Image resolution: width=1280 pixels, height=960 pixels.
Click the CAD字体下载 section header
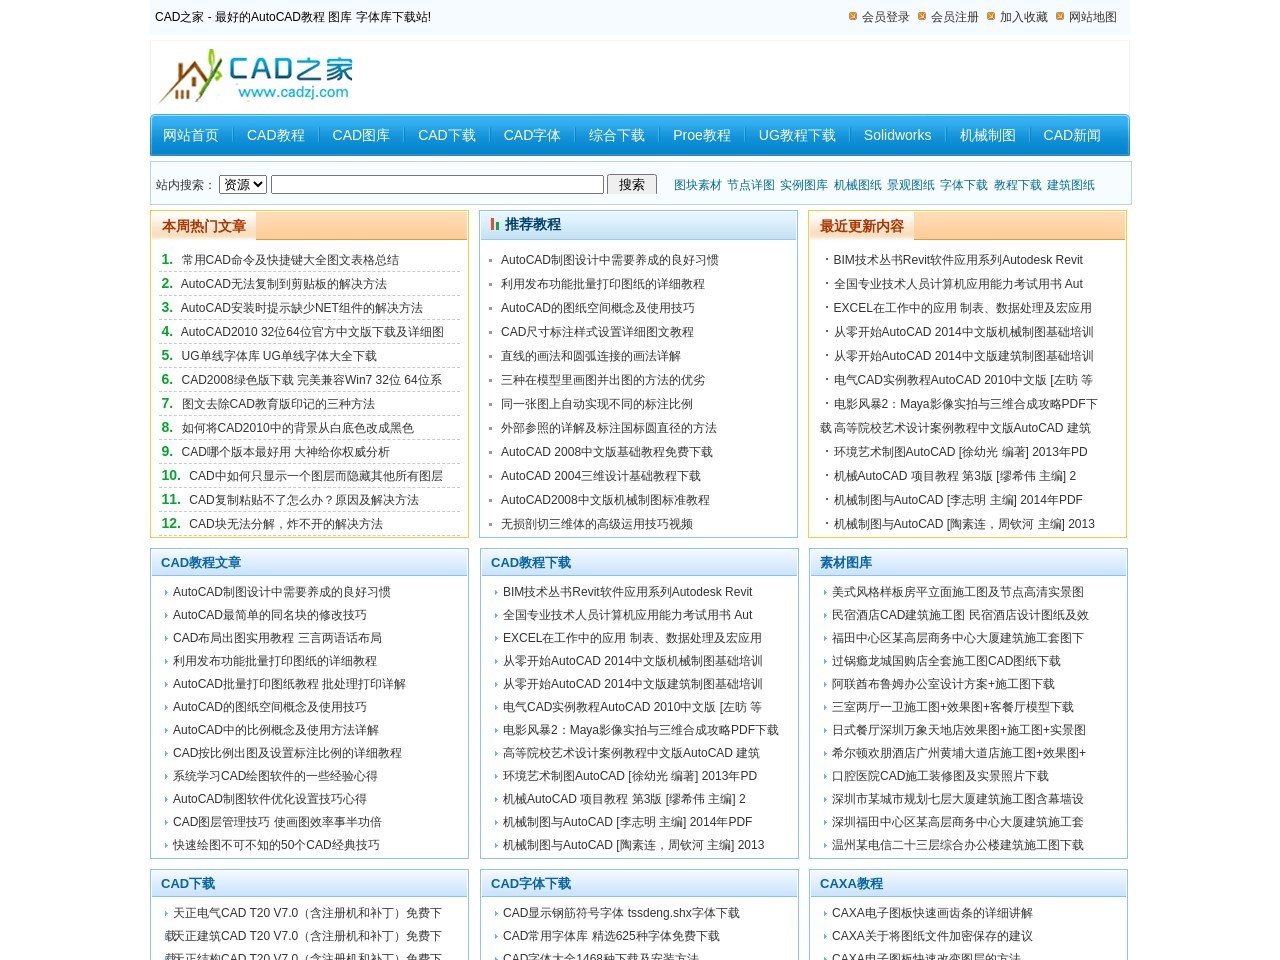(531, 884)
